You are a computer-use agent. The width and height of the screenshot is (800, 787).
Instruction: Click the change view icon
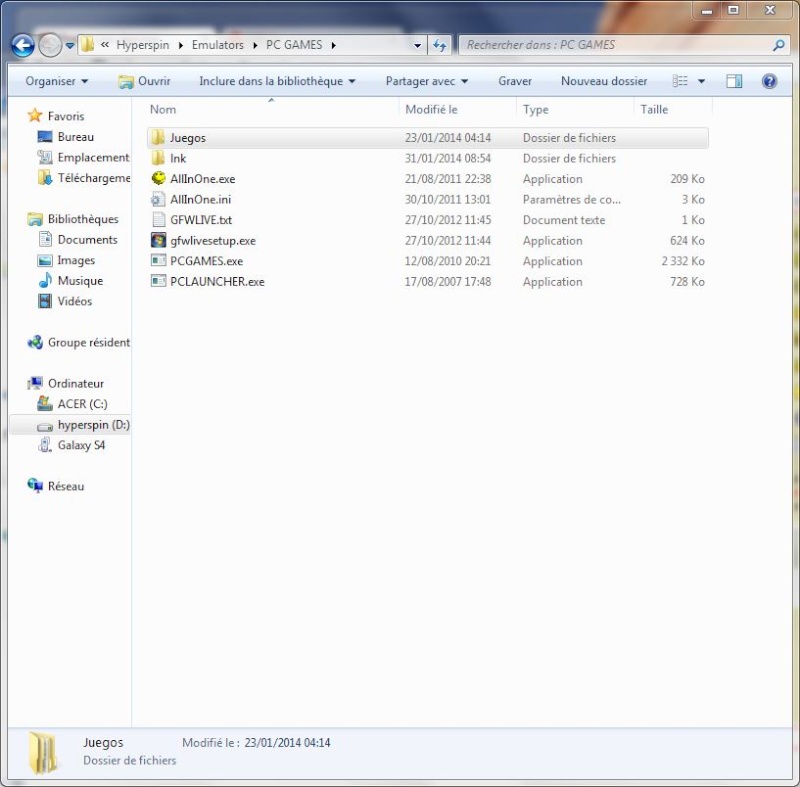coord(680,81)
